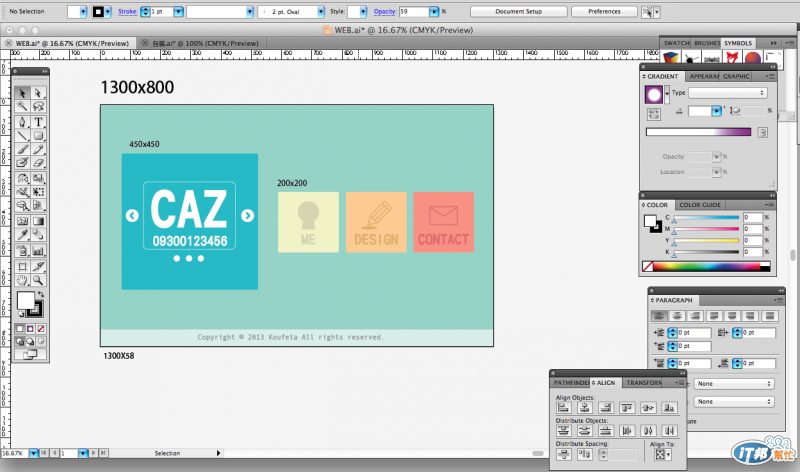
Task: Click Vertical Align Top in Align panel
Action: [x=627, y=407]
